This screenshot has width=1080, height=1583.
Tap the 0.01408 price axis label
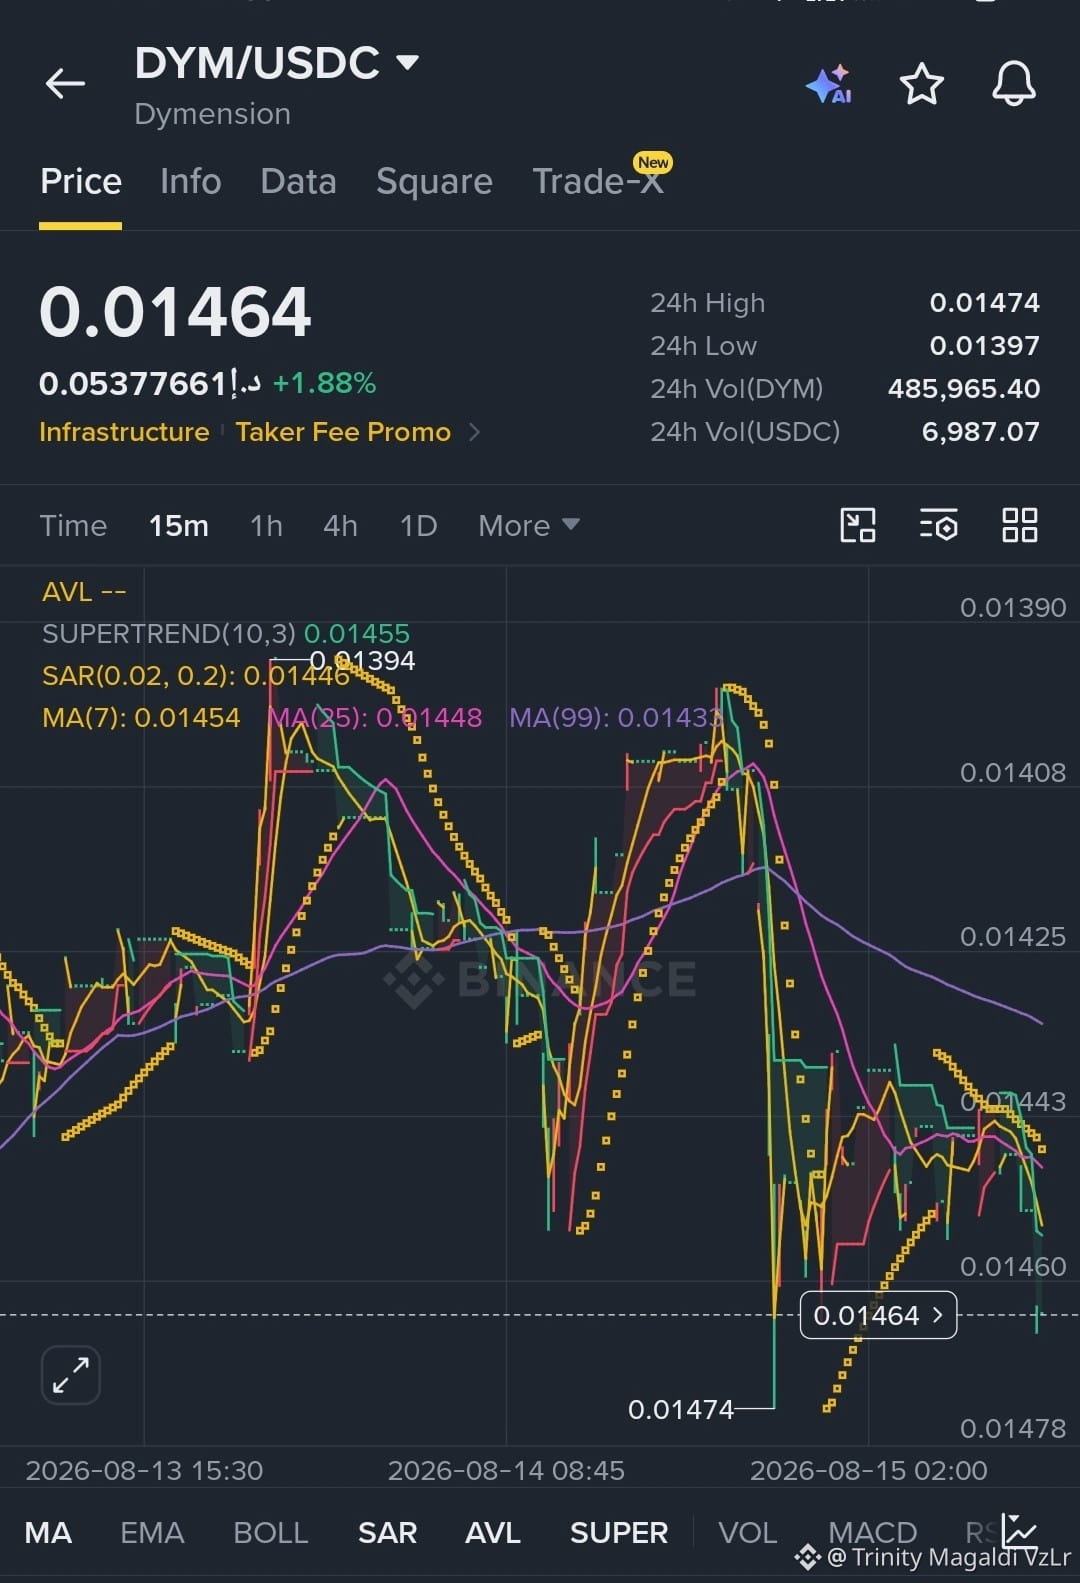(1012, 772)
